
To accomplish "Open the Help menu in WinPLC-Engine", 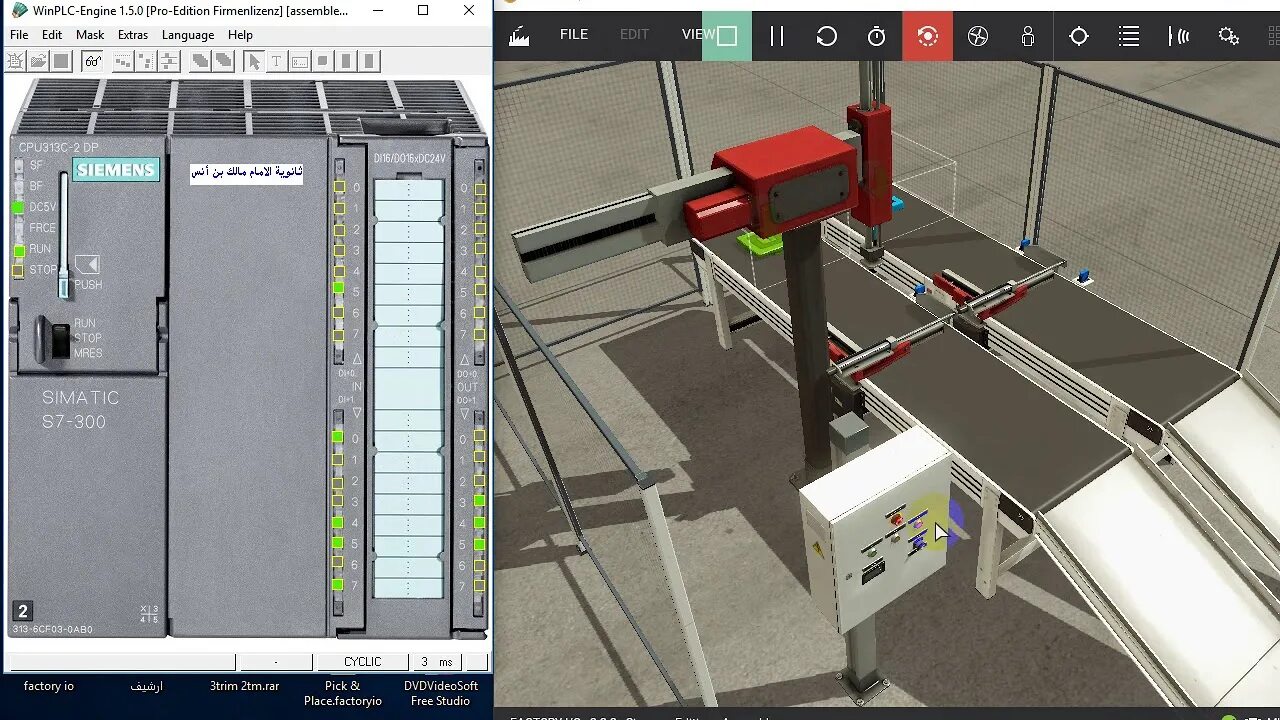I will 240,34.
